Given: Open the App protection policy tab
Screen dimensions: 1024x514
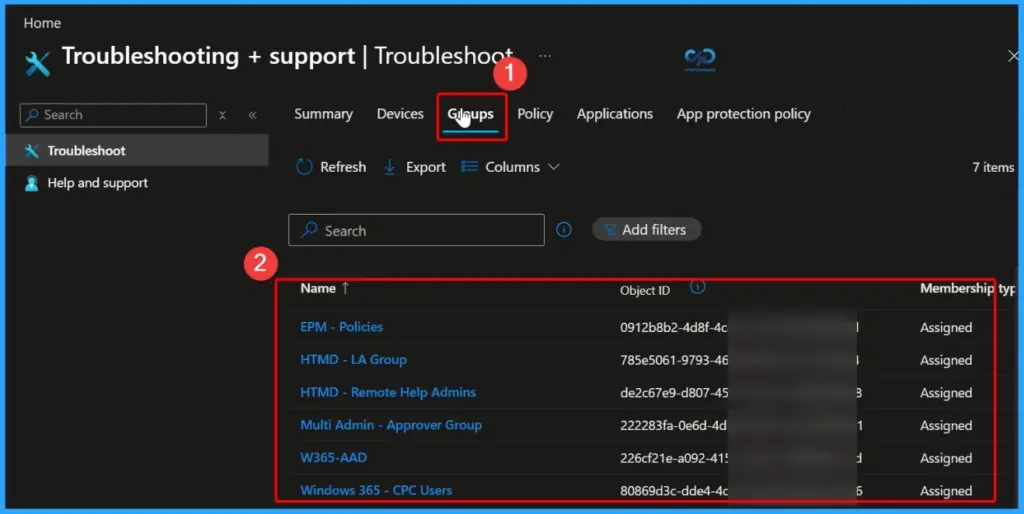Looking at the screenshot, I should 744,114.
